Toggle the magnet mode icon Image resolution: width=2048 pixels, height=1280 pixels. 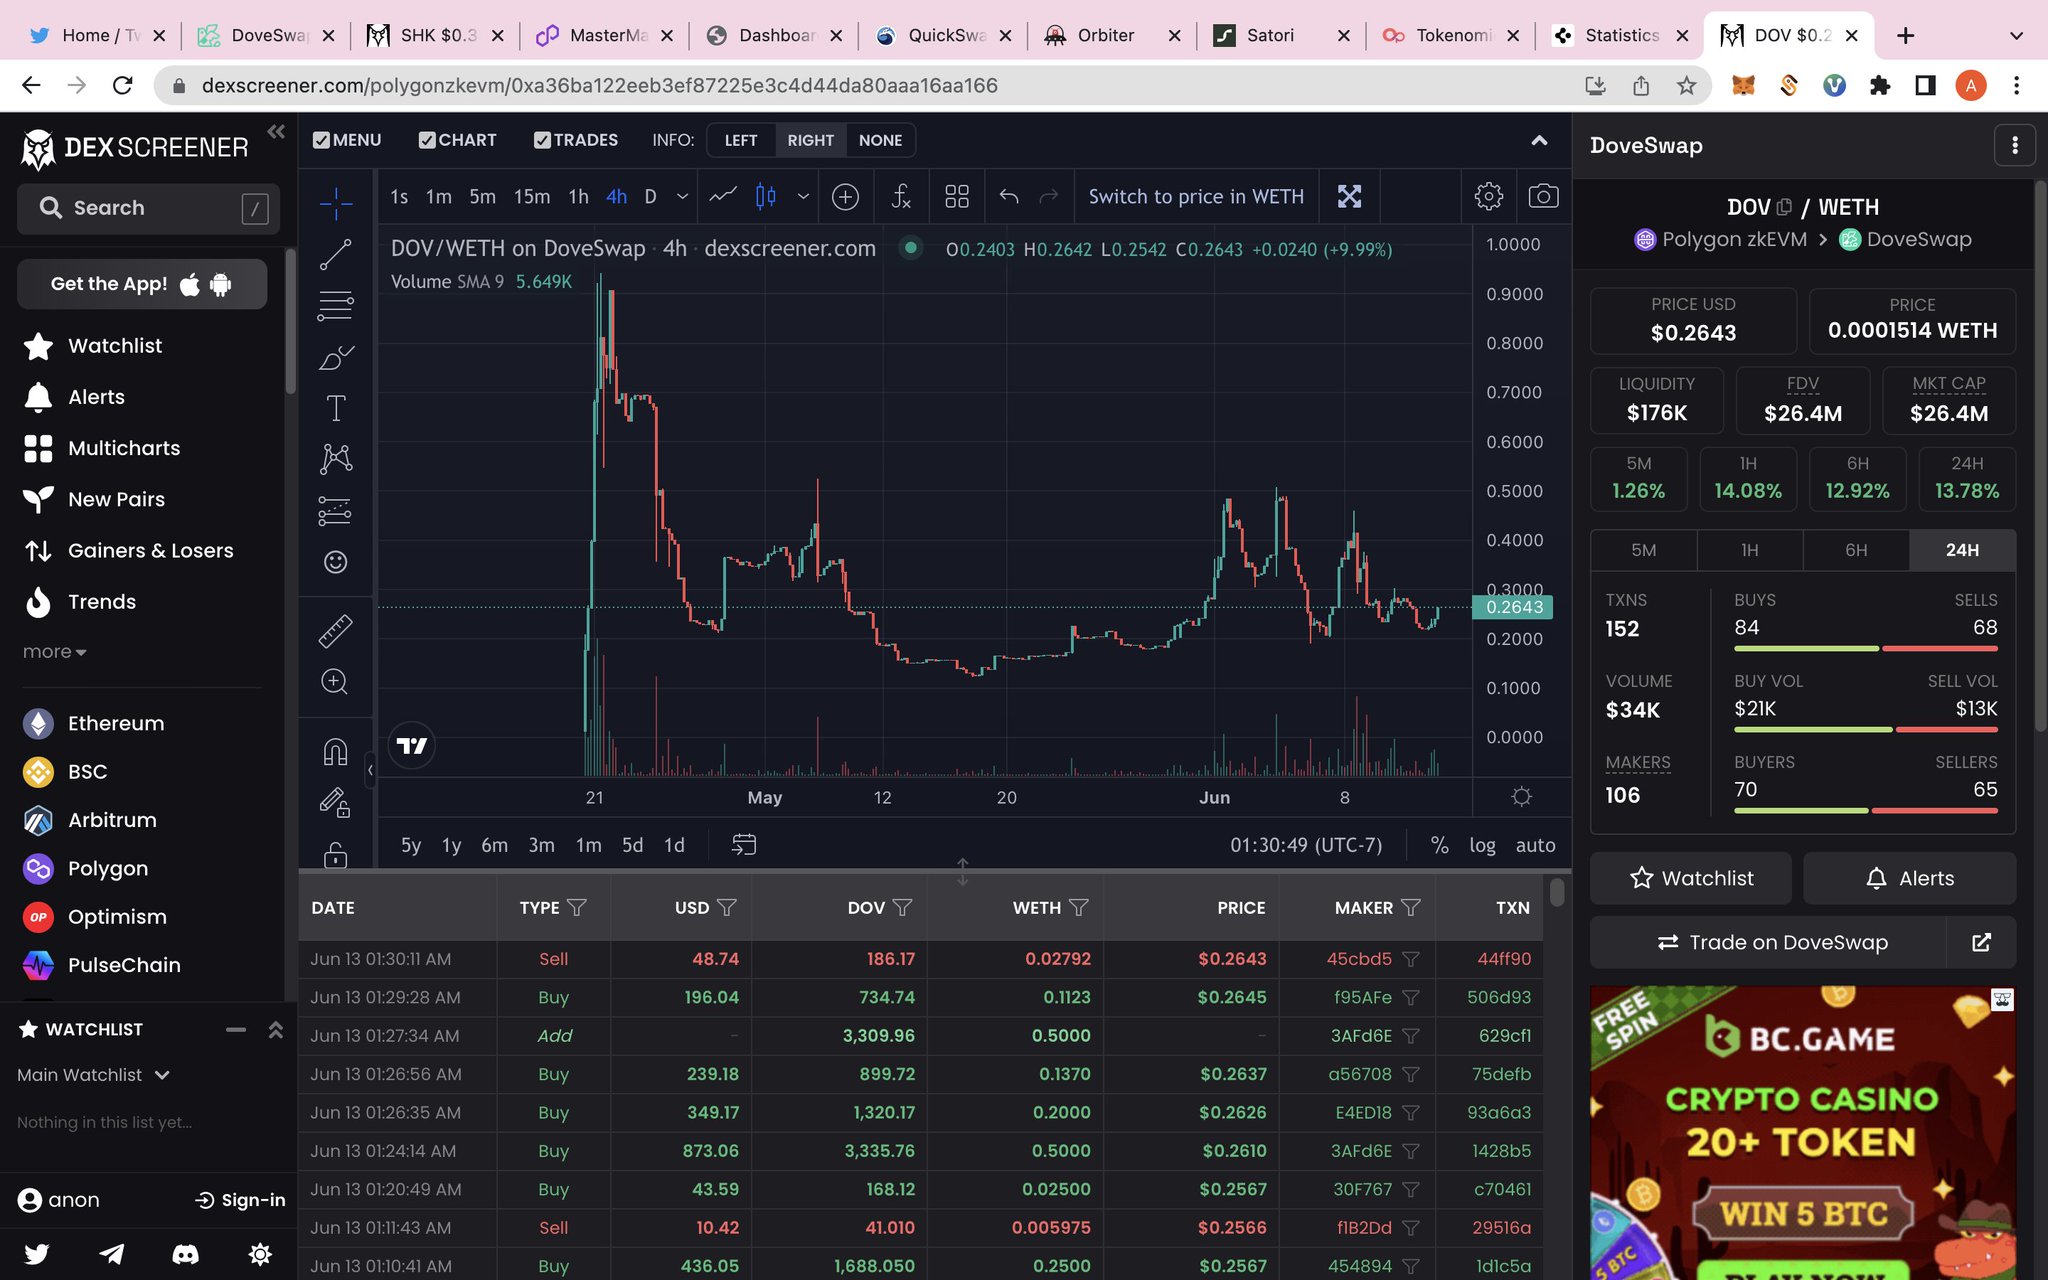[335, 751]
